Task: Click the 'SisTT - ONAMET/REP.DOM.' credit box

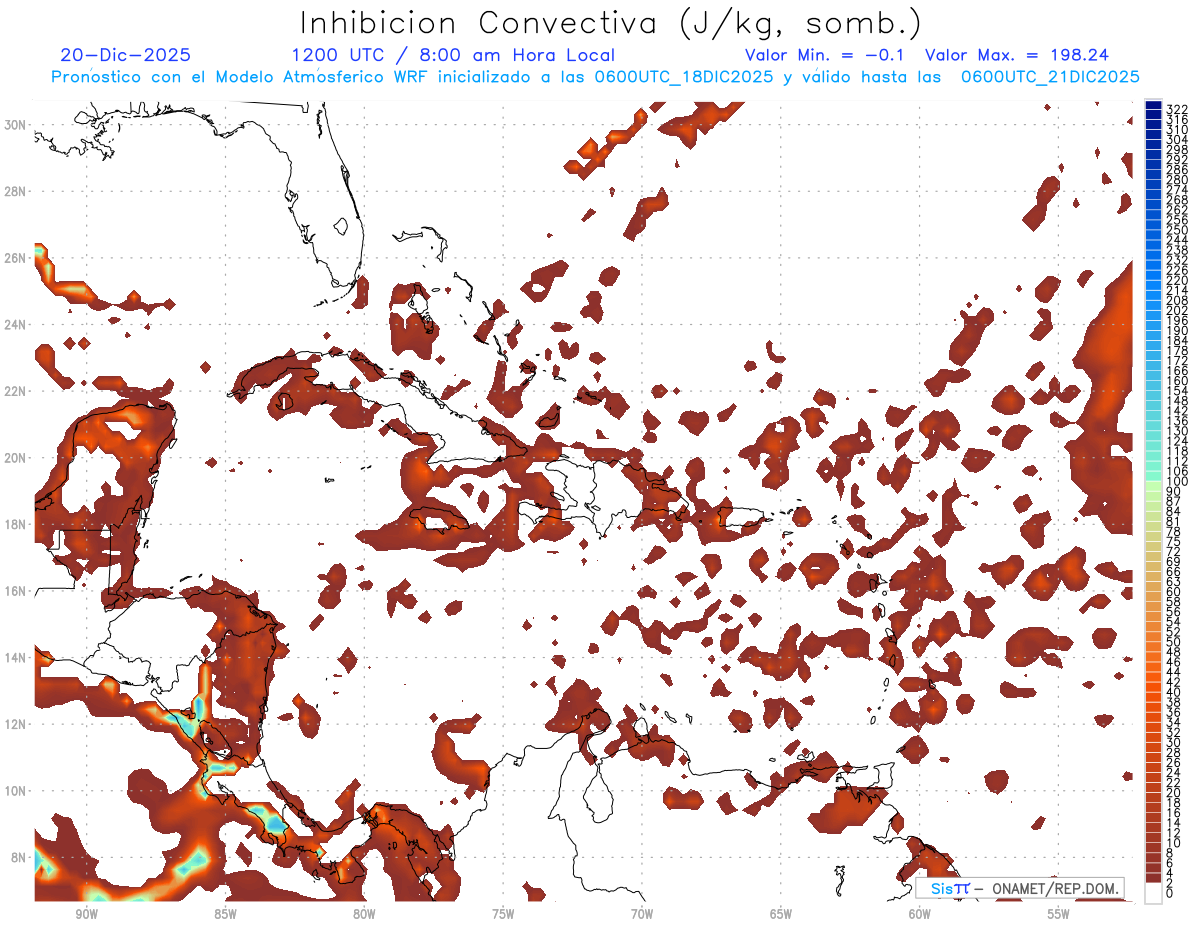Action: (x=1020, y=888)
